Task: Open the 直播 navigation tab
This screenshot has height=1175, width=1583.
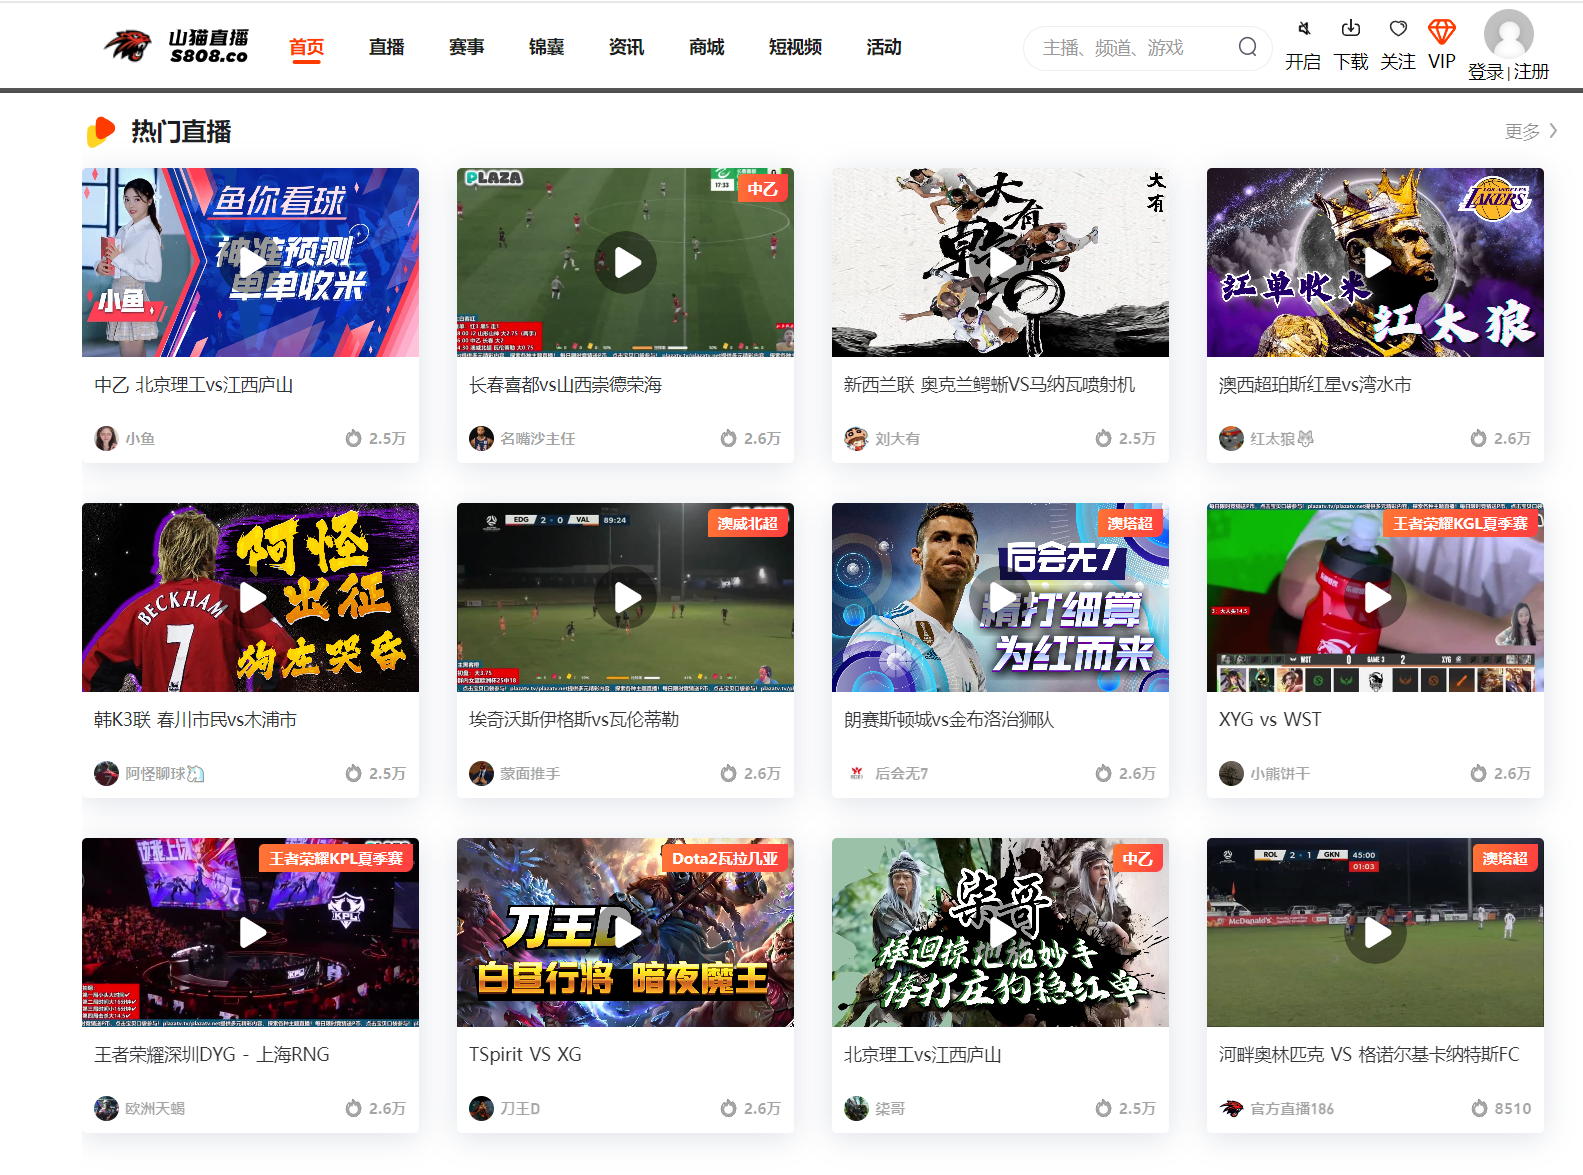Action: tap(386, 47)
